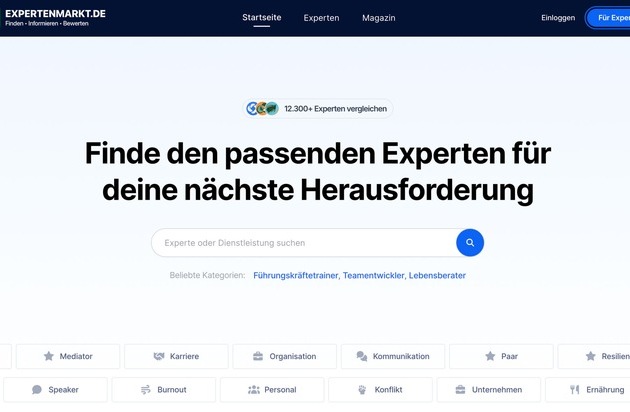Viewport: 630px width, 412px height.
Task: Click the handshake icon on Karriere chip
Action: click(x=158, y=356)
